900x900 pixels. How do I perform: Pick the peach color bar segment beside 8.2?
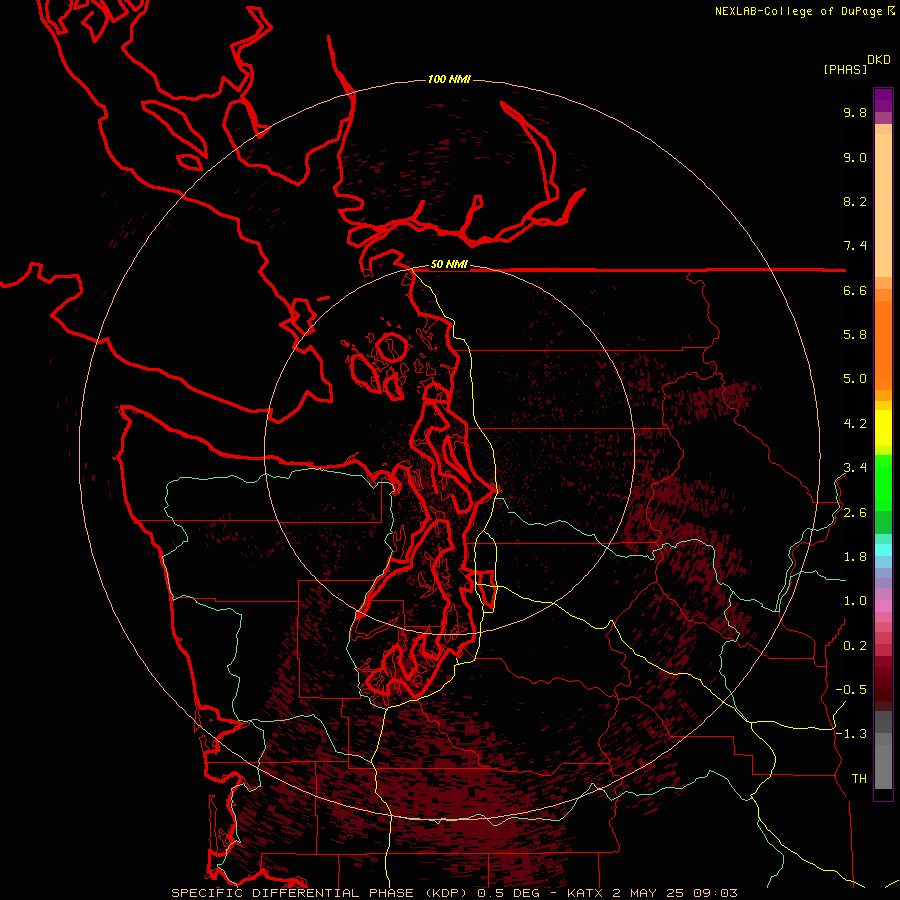pos(883,205)
